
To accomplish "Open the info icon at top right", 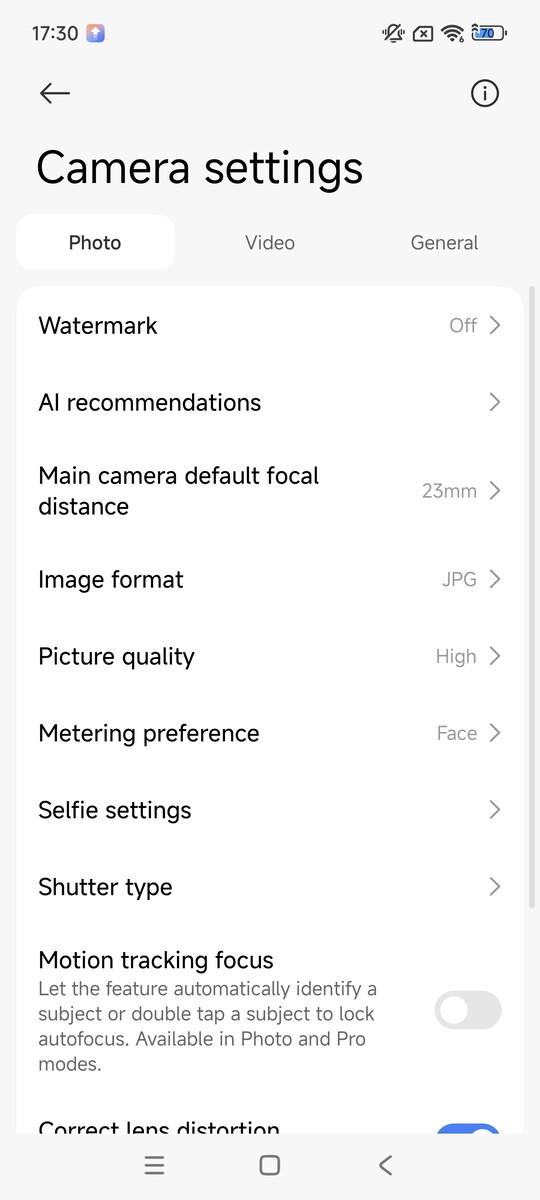I will (485, 93).
